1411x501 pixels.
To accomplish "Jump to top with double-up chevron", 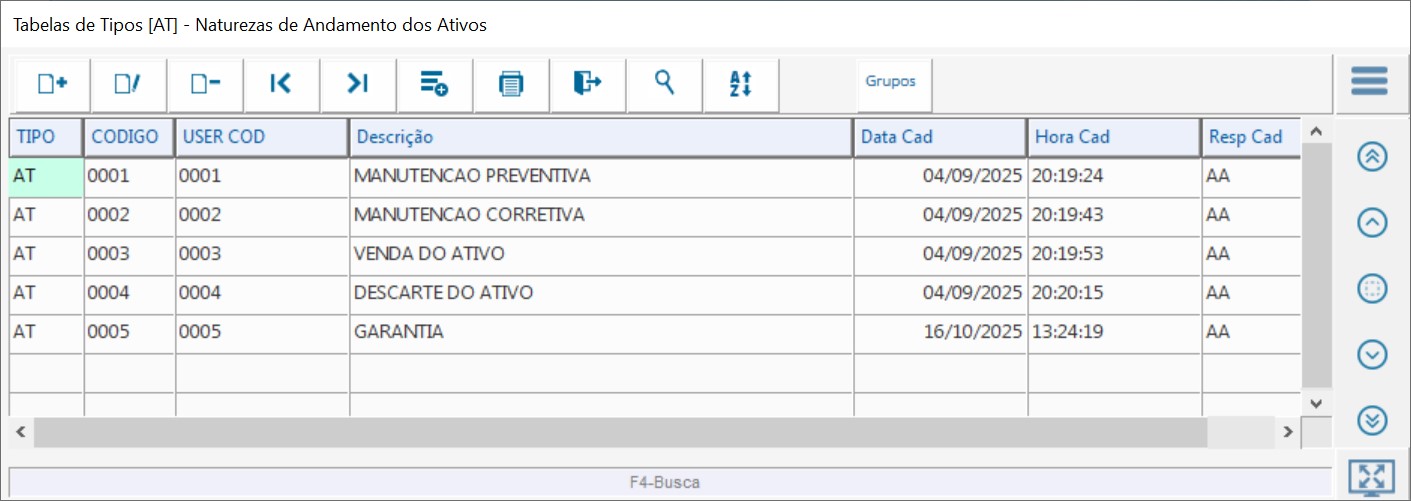I will 1372,157.
